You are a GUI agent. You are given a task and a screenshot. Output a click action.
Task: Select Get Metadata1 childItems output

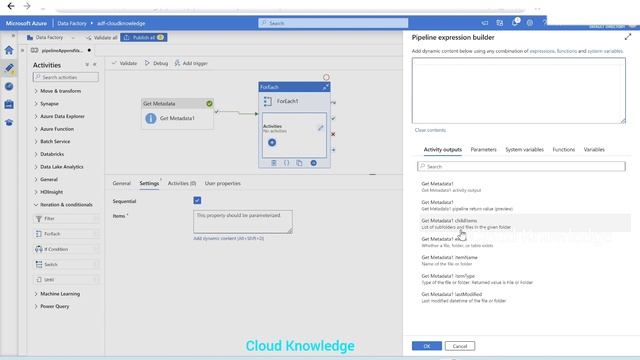click(525, 223)
